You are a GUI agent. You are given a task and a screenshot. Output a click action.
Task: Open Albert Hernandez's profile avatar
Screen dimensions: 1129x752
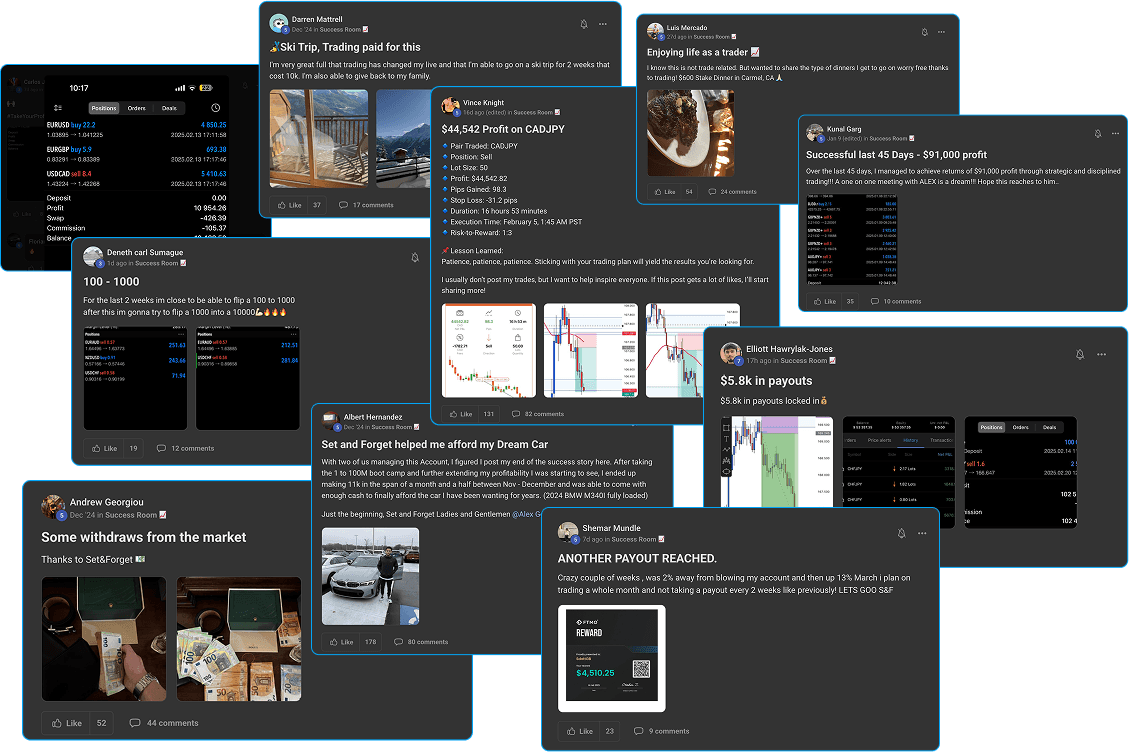(x=330, y=421)
